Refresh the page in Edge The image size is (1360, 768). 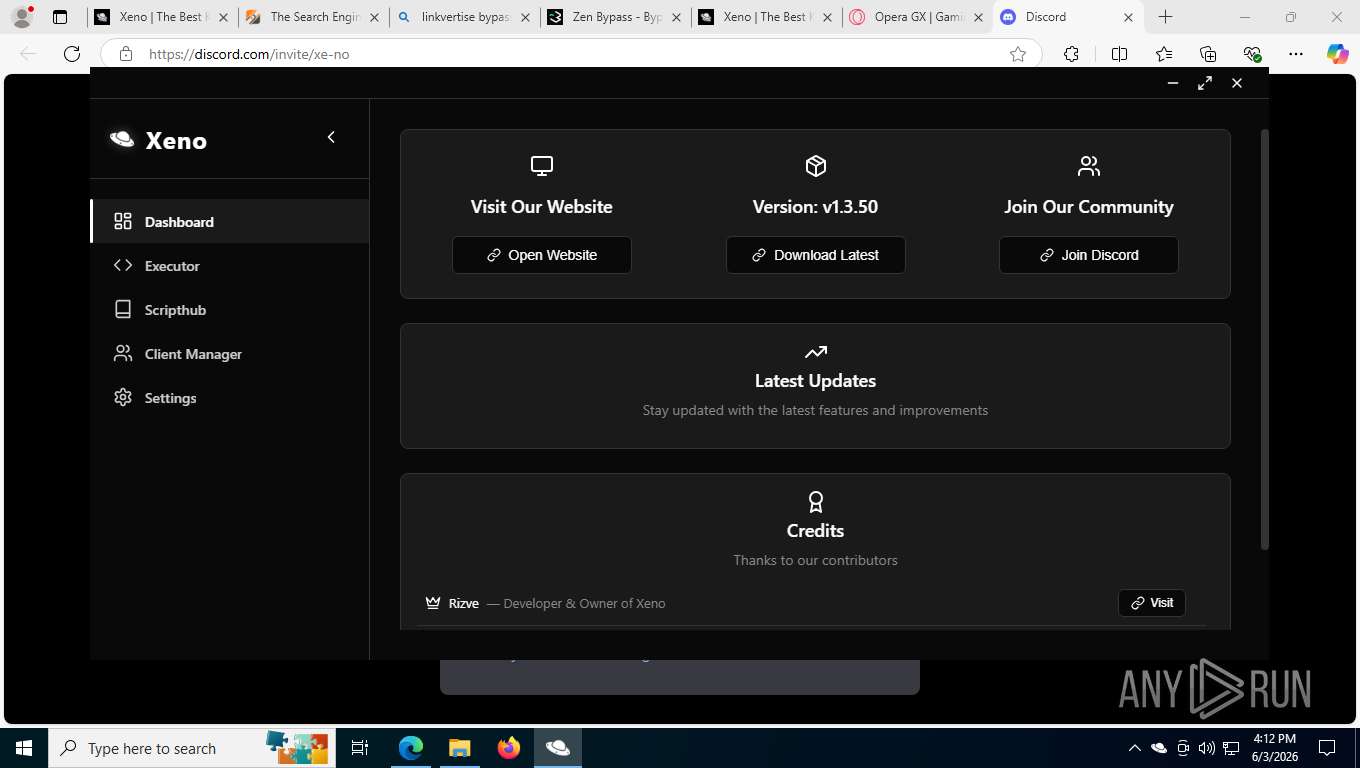72,54
